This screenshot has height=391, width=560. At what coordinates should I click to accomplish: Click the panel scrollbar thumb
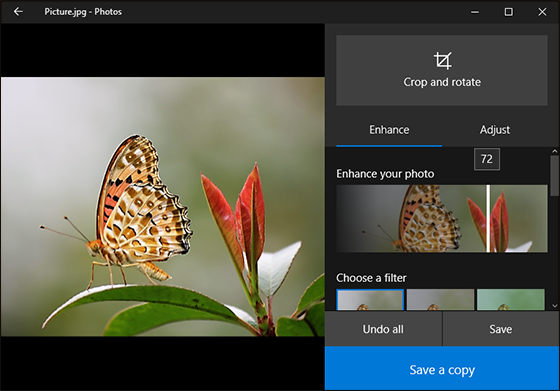(x=554, y=176)
